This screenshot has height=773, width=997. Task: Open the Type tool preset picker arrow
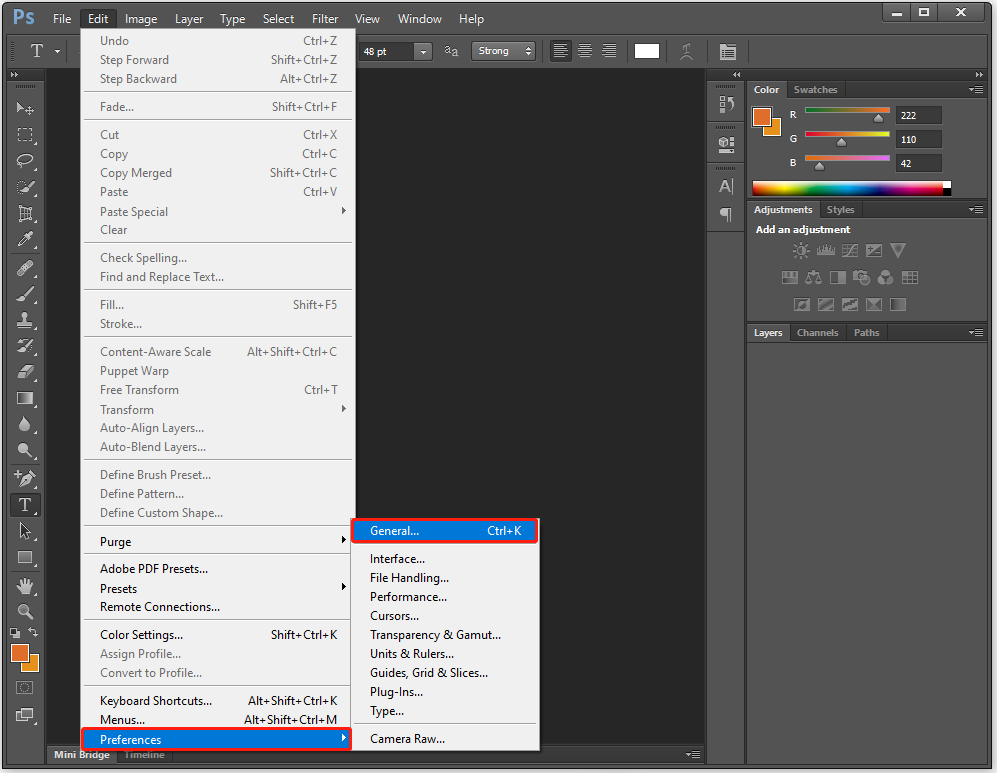[x=57, y=51]
